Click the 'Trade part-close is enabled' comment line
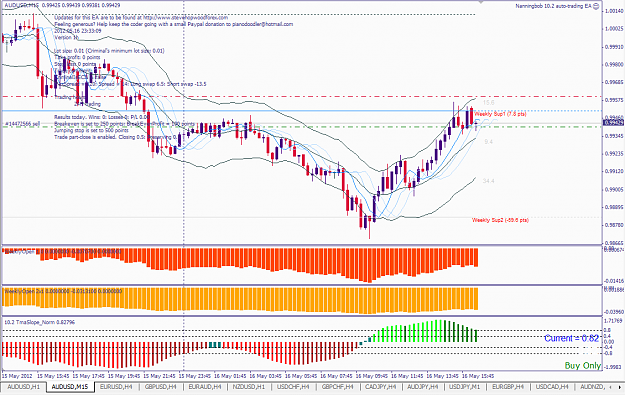This screenshot has height=395, width=625. (116, 137)
